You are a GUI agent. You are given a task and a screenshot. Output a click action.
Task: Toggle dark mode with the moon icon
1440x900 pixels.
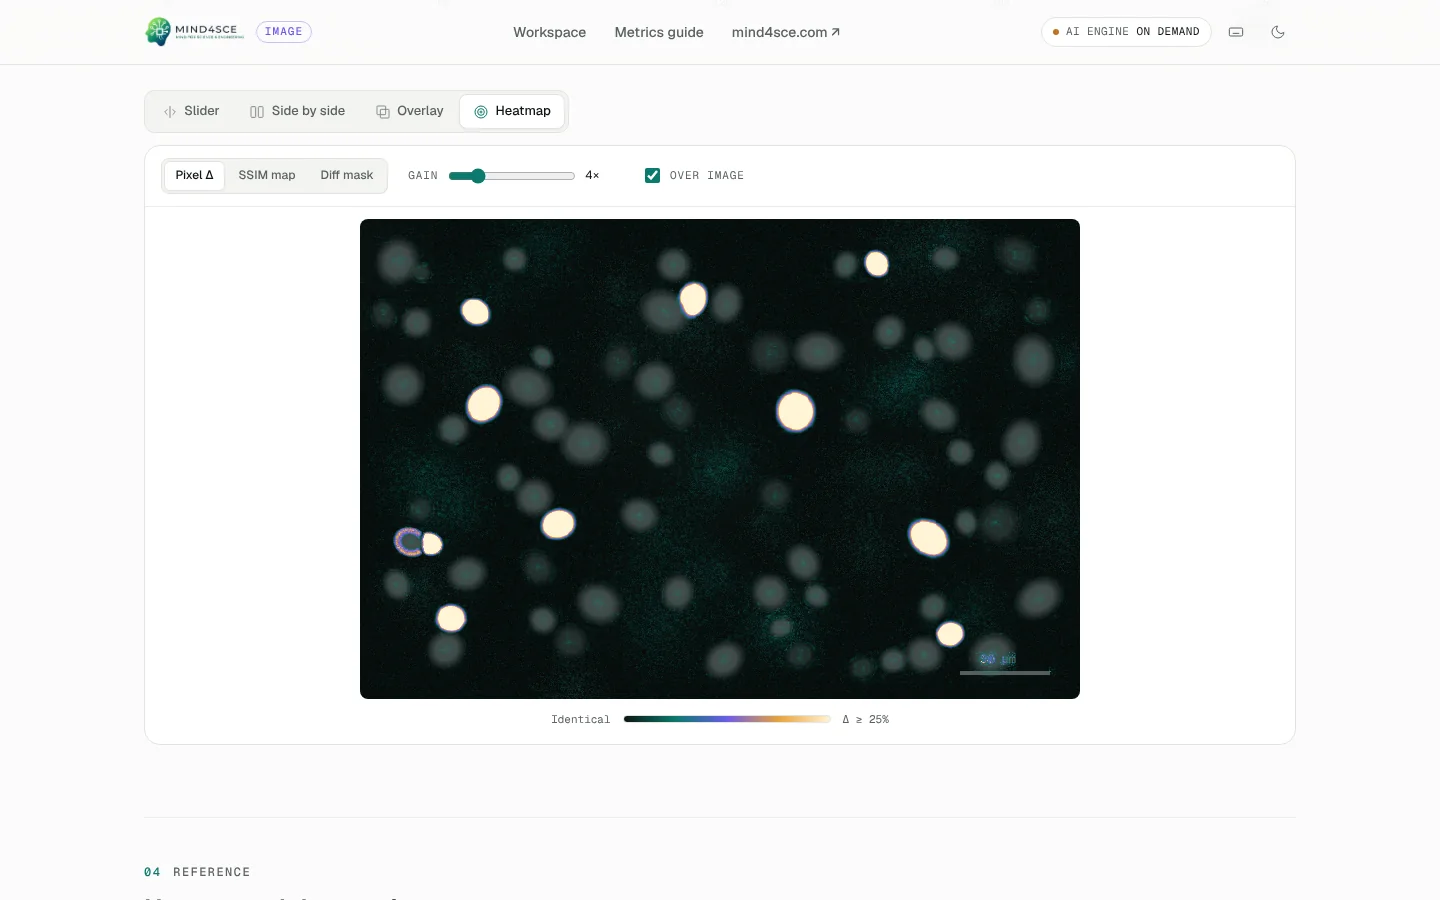click(1278, 32)
